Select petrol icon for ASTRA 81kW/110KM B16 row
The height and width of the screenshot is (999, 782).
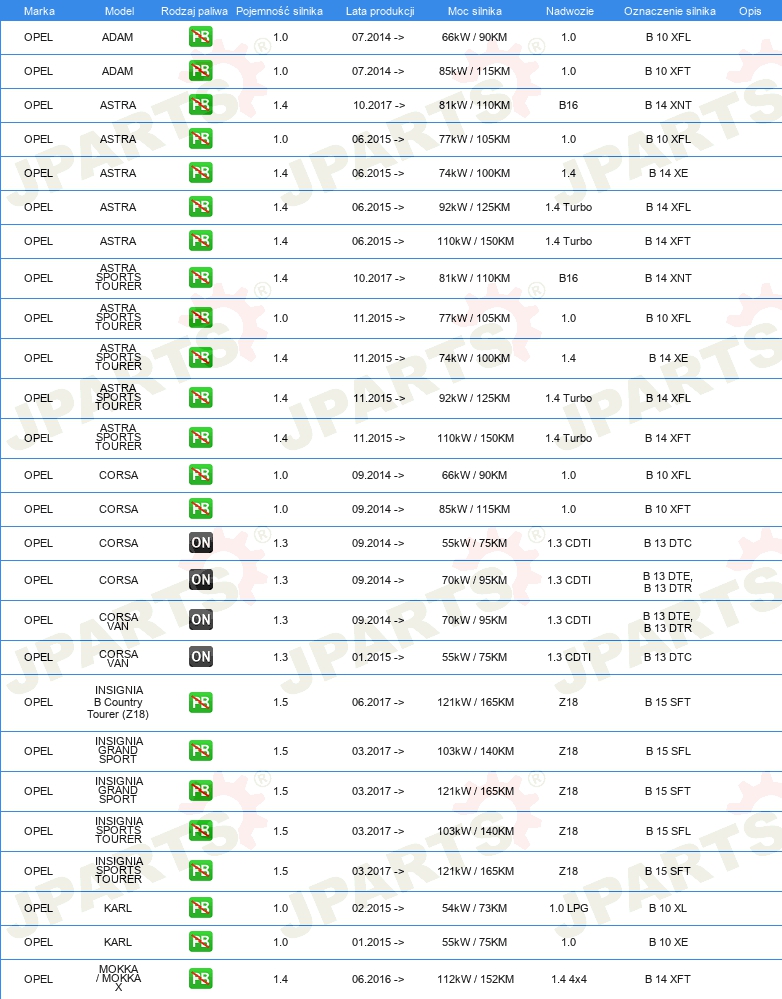click(201, 105)
